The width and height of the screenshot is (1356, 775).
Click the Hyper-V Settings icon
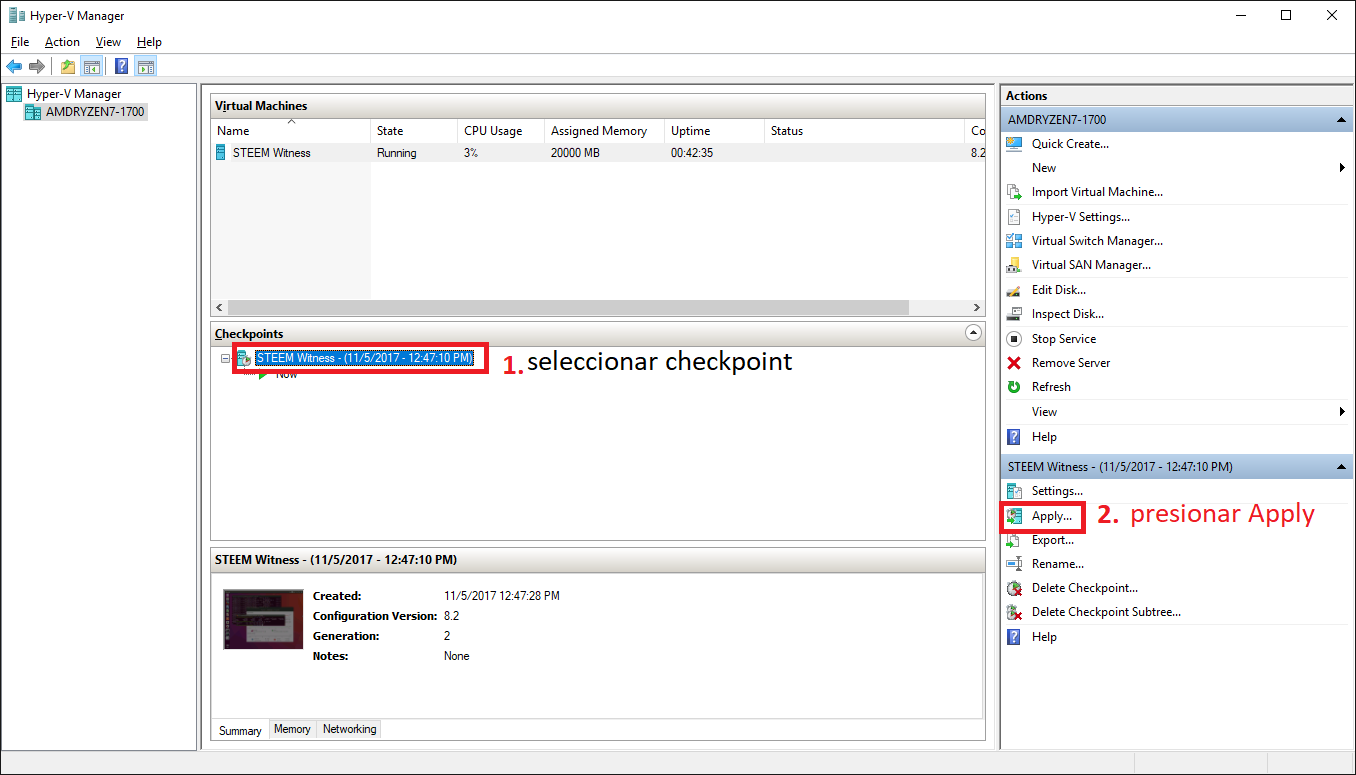[x=1014, y=217]
